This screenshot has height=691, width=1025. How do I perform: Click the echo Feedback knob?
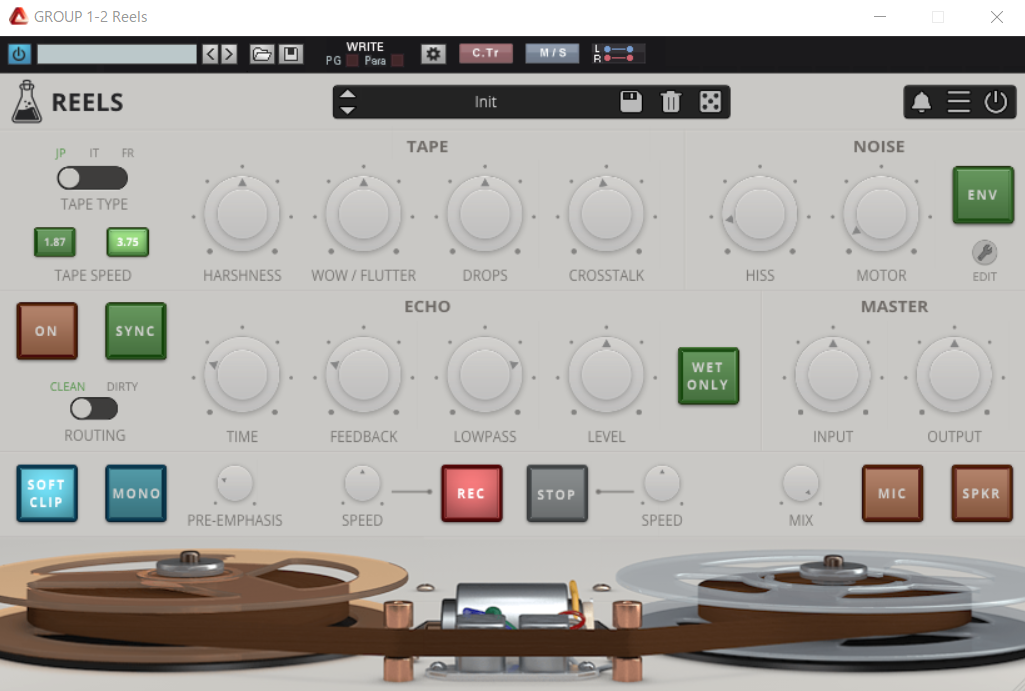pos(363,375)
